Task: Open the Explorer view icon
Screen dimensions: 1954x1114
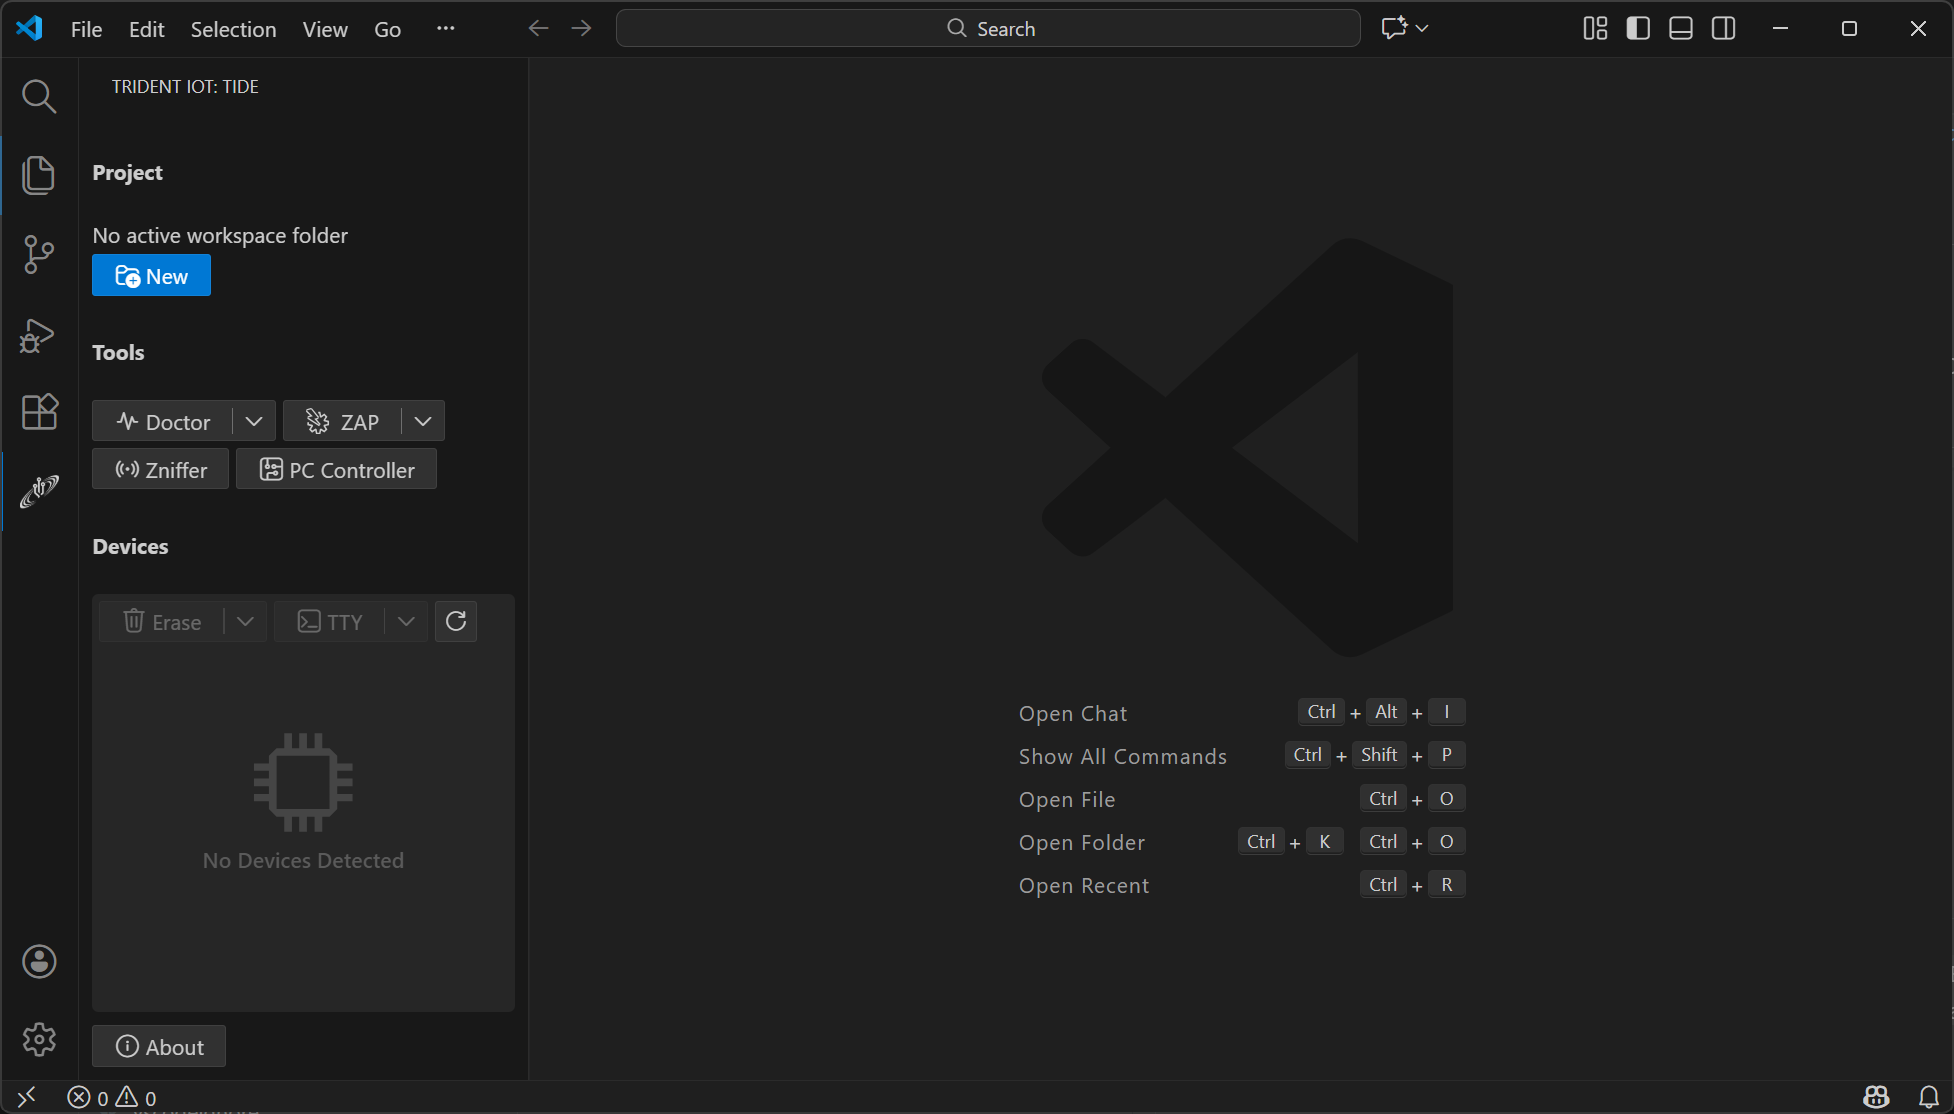Action: [x=39, y=175]
